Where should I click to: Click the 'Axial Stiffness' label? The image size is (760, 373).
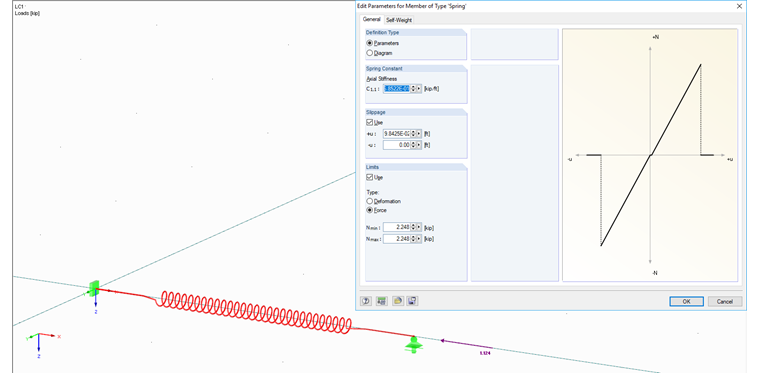381,78
